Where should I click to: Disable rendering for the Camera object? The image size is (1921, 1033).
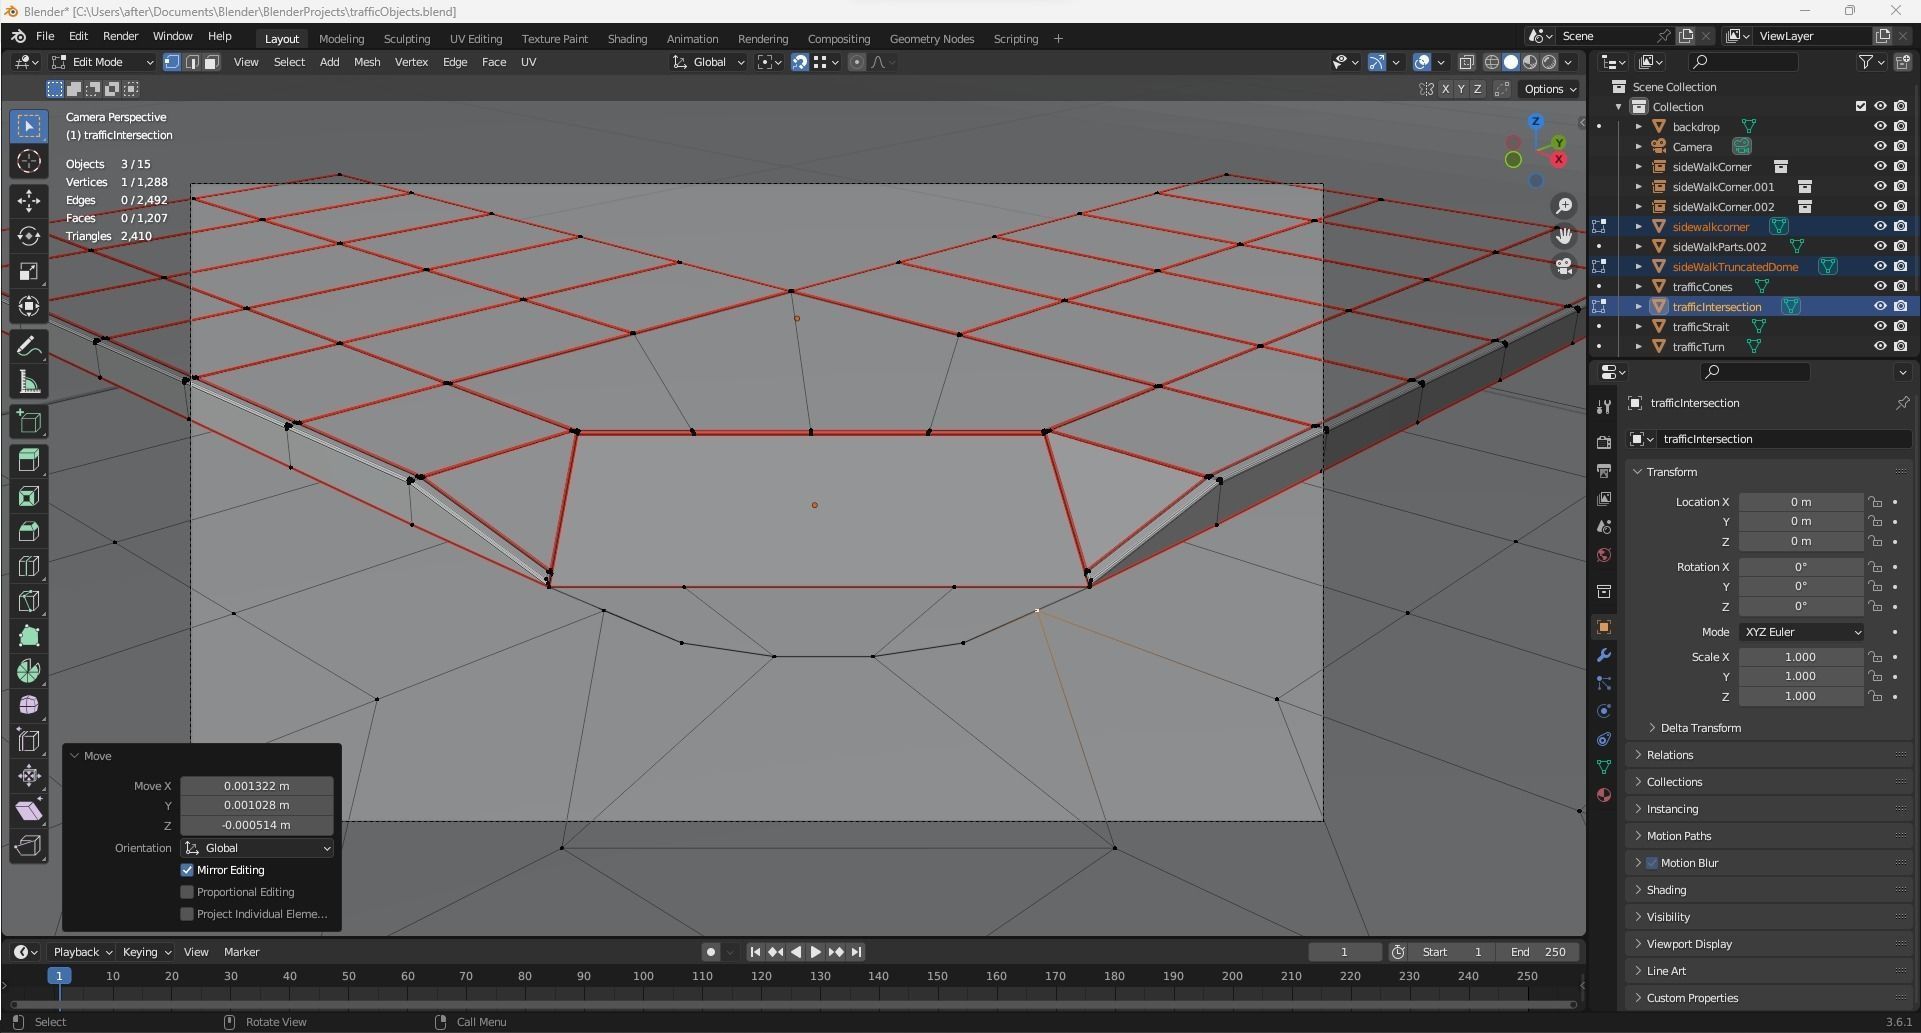(x=1900, y=146)
